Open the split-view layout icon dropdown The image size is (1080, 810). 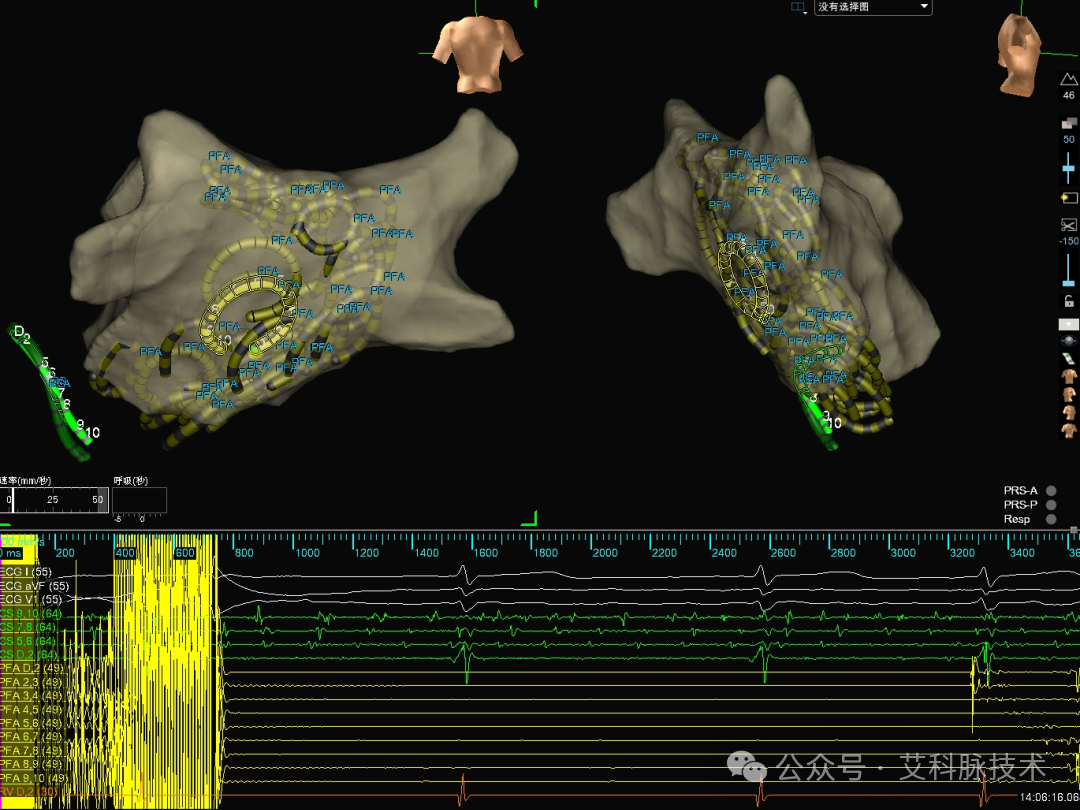click(x=798, y=7)
